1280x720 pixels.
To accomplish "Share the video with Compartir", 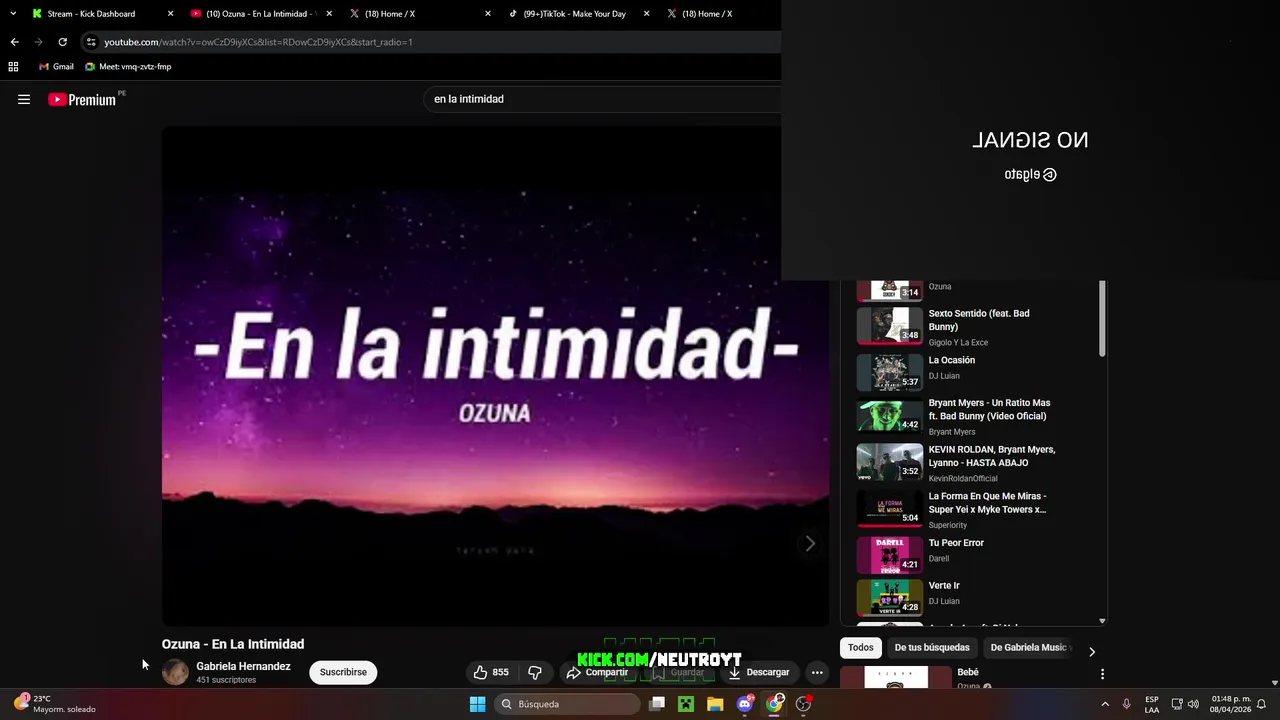I will click(597, 672).
